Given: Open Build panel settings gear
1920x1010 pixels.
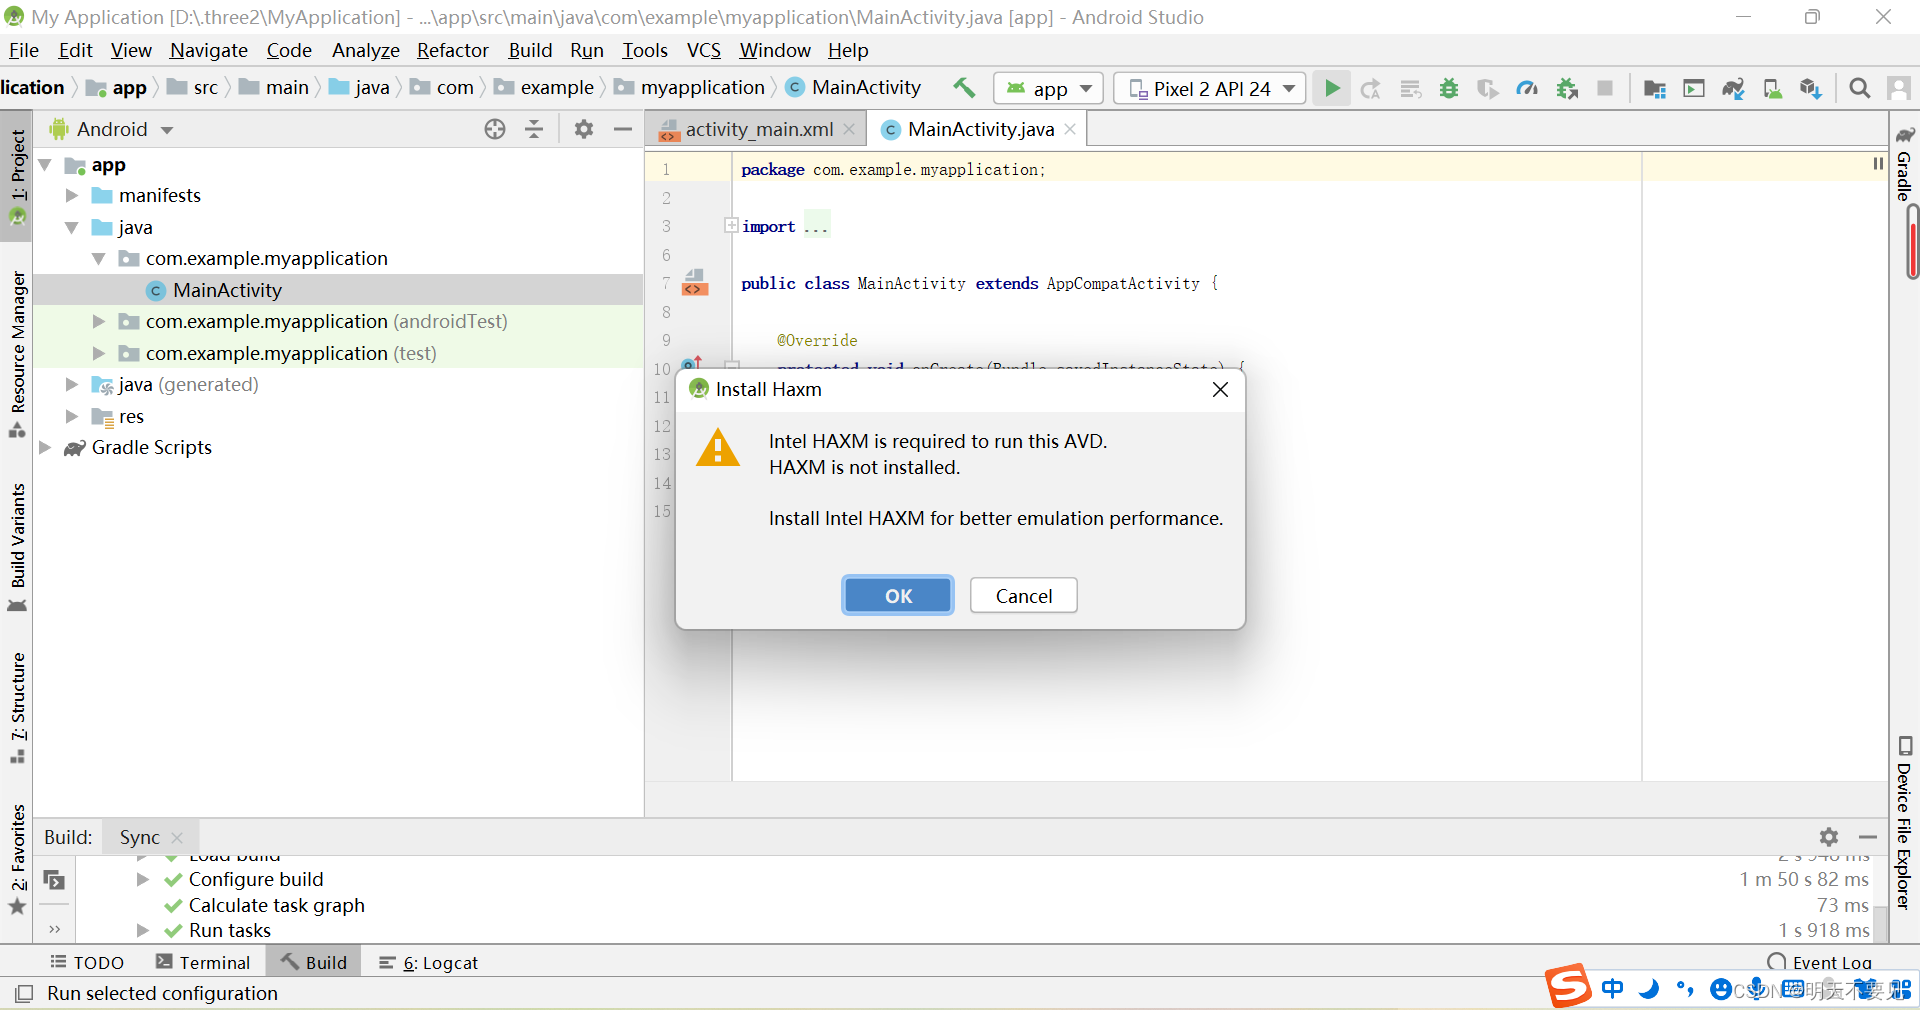Looking at the screenshot, I should [x=1829, y=837].
